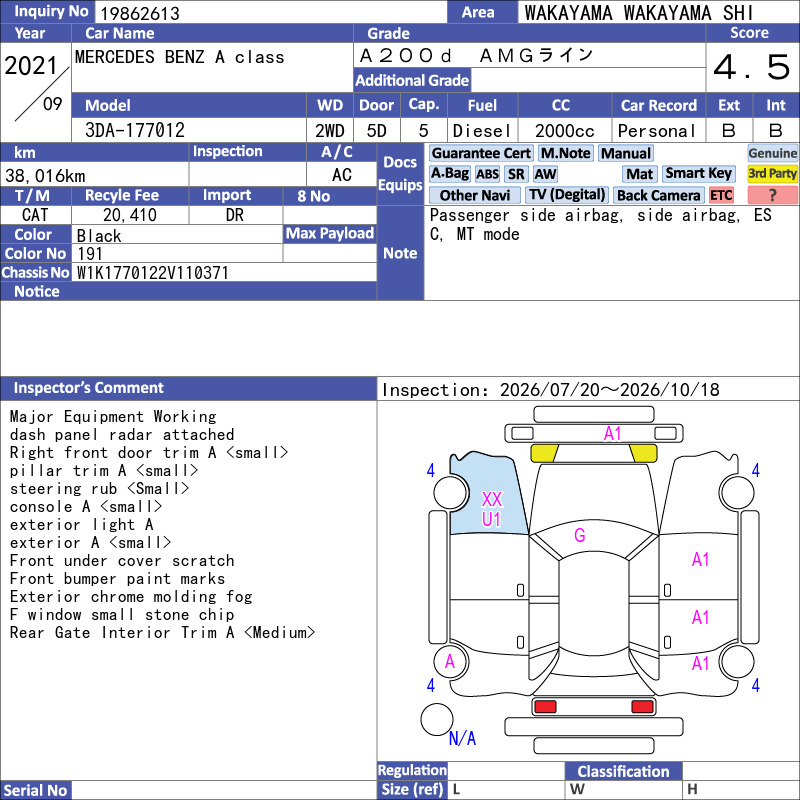Click the Manual document badge
This screenshot has width=800, height=800.
click(626, 153)
